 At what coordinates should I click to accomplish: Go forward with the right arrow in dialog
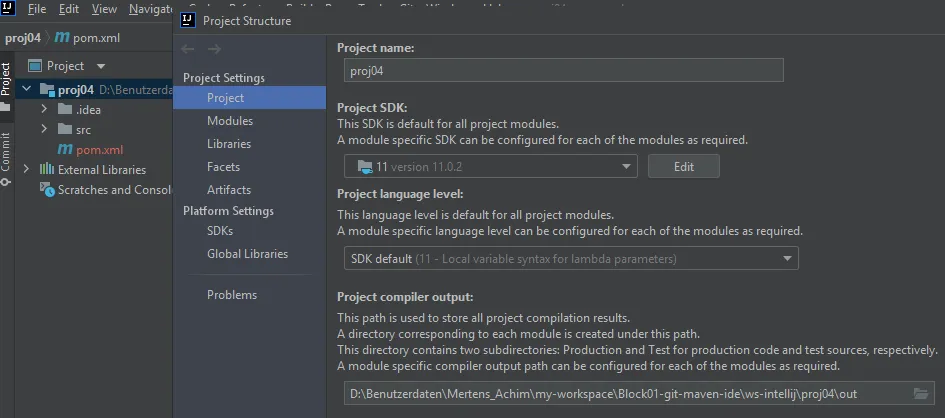click(215, 49)
